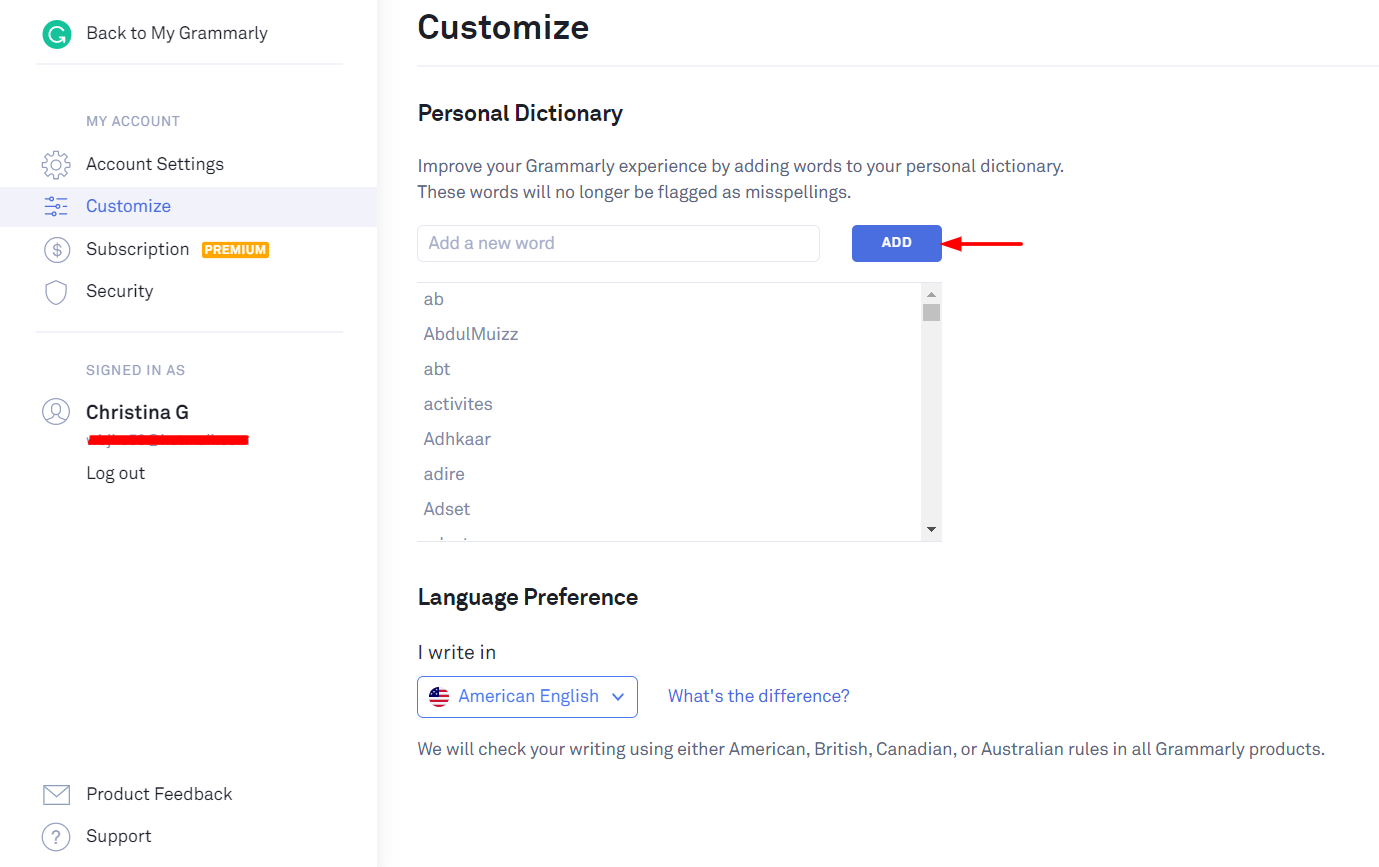Click the Customize sliders icon
The width and height of the screenshot is (1379, 867).
56,206
